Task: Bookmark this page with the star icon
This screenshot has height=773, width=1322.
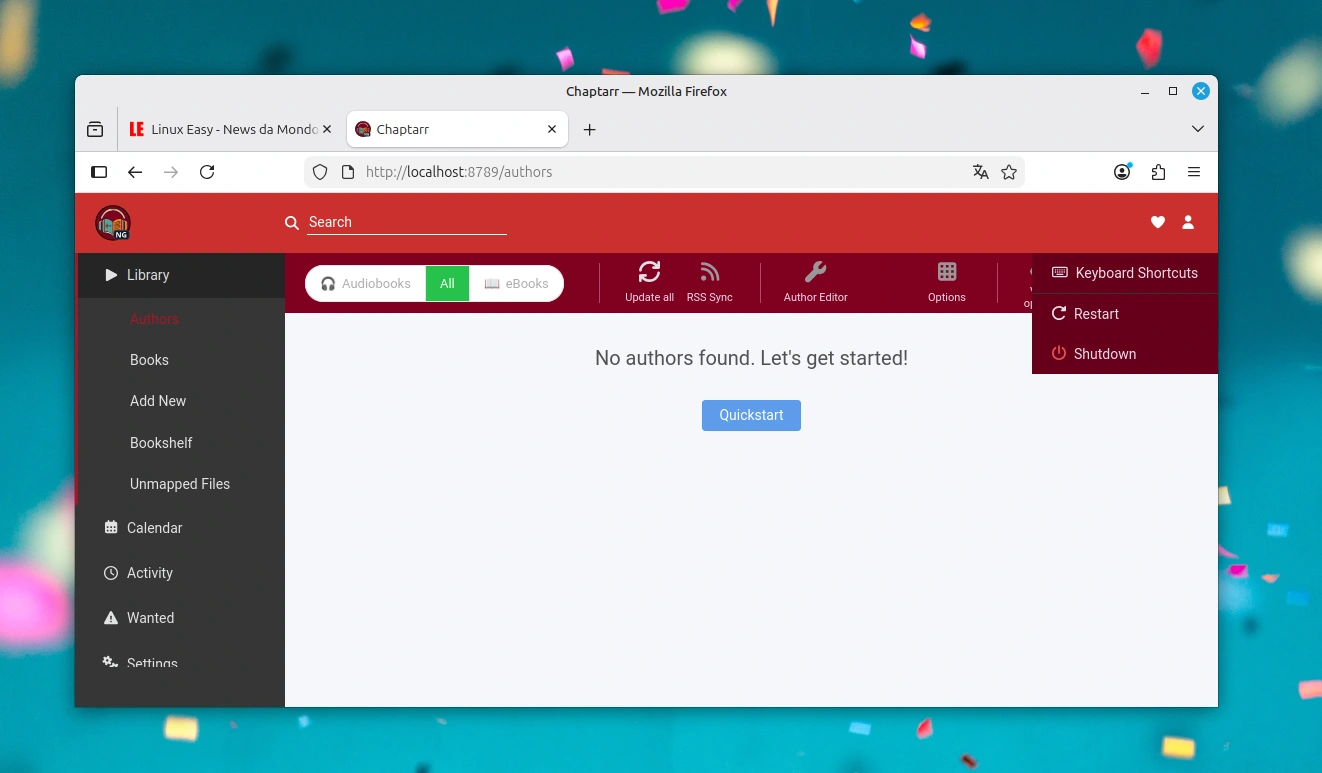Action: tap(1009, 172)
